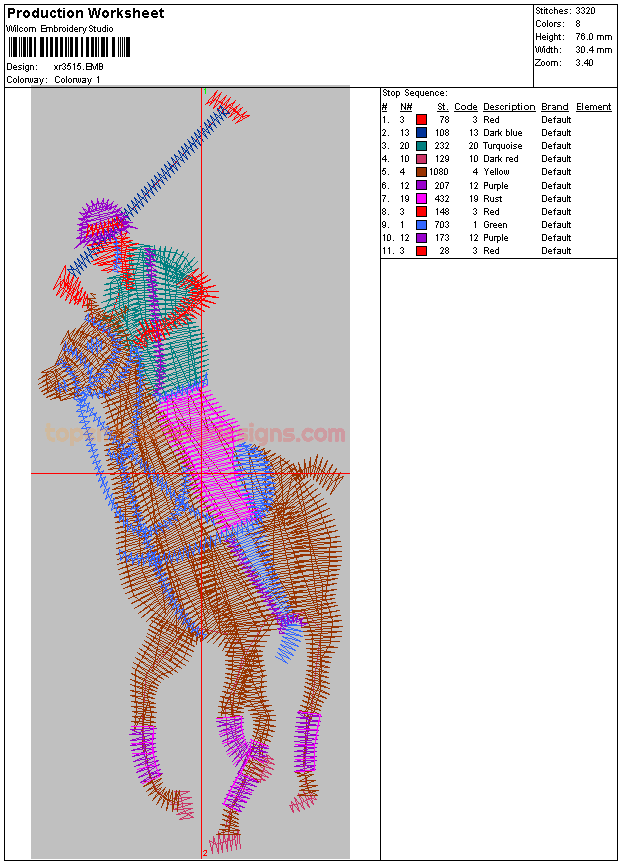Image resolution: width=620 pixels, height=861 pixels.
Task: Click the barcode under Wilcom Embroidery Studio
Action: [69, 47]
